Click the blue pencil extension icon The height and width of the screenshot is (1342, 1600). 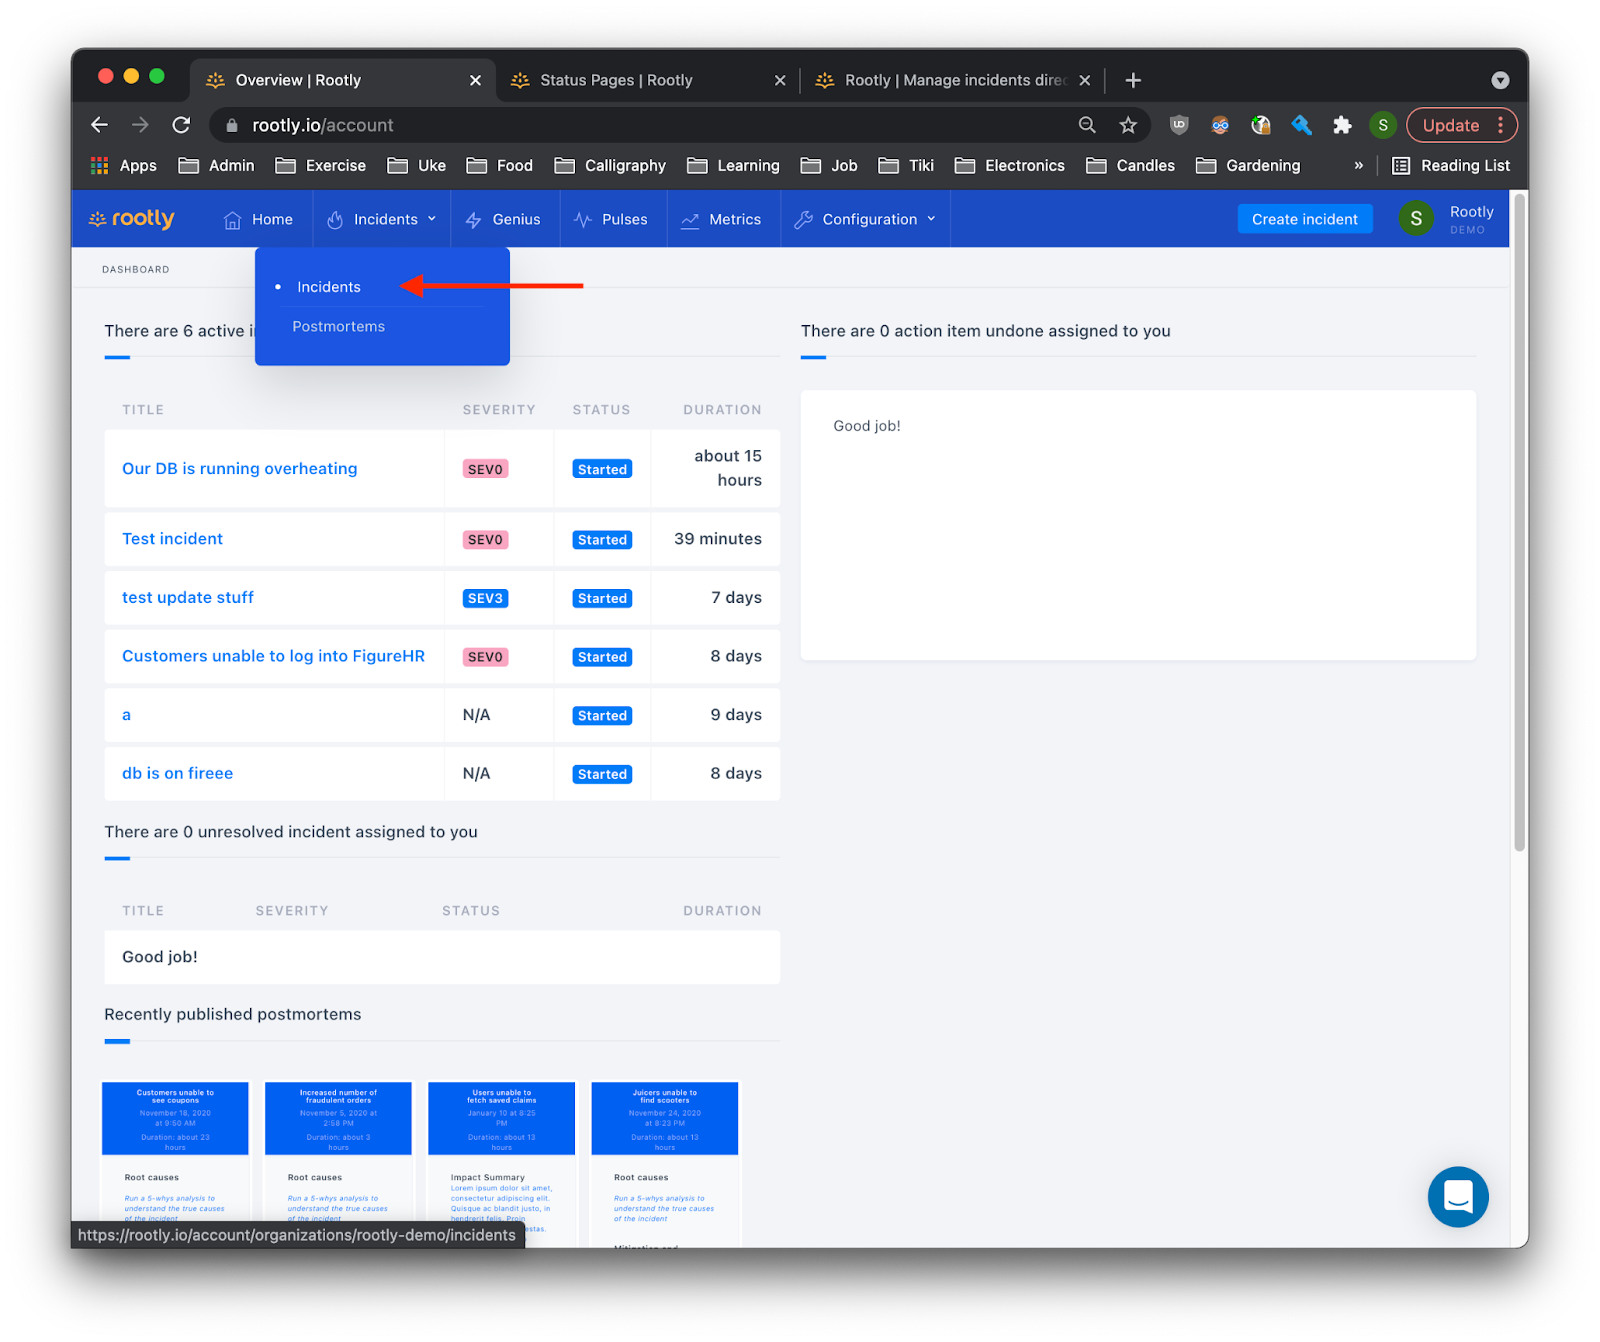1301,125
